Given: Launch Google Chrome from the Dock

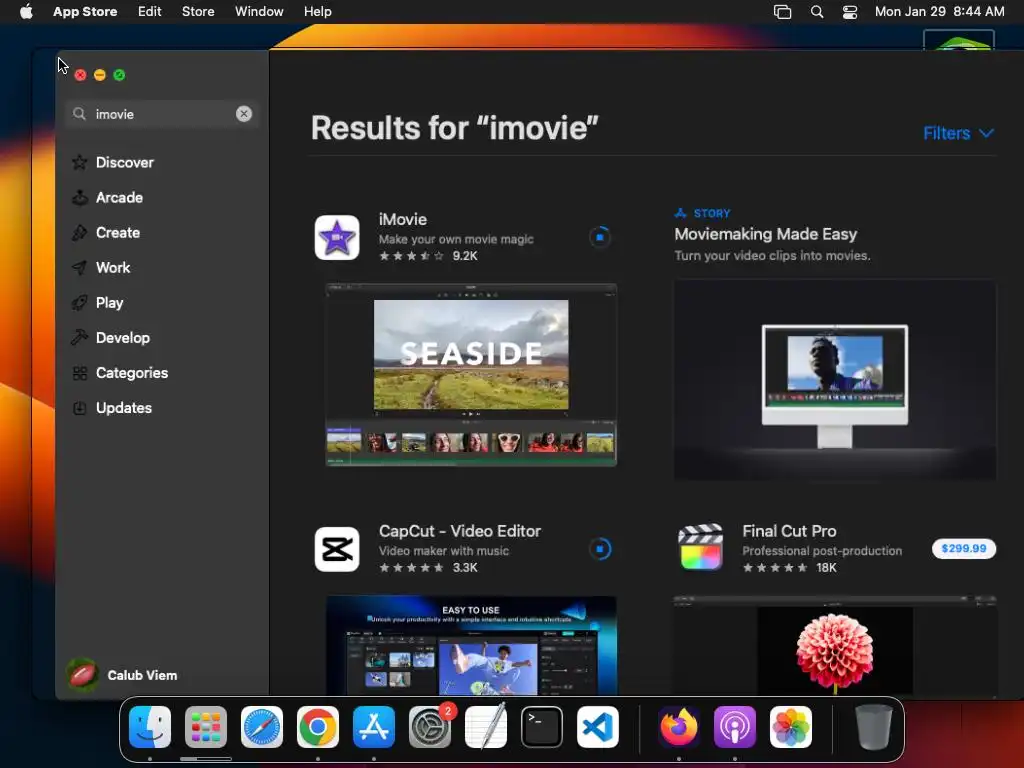Looking at the screenshot, I should (x=318, y=727).
